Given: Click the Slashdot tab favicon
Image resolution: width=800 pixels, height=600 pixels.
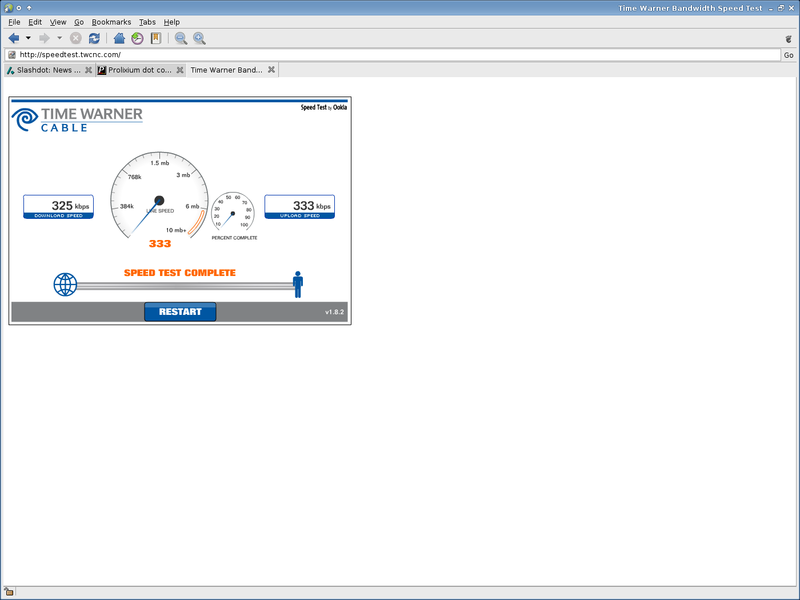Looking at the screenshot, I should coord(10,70).
